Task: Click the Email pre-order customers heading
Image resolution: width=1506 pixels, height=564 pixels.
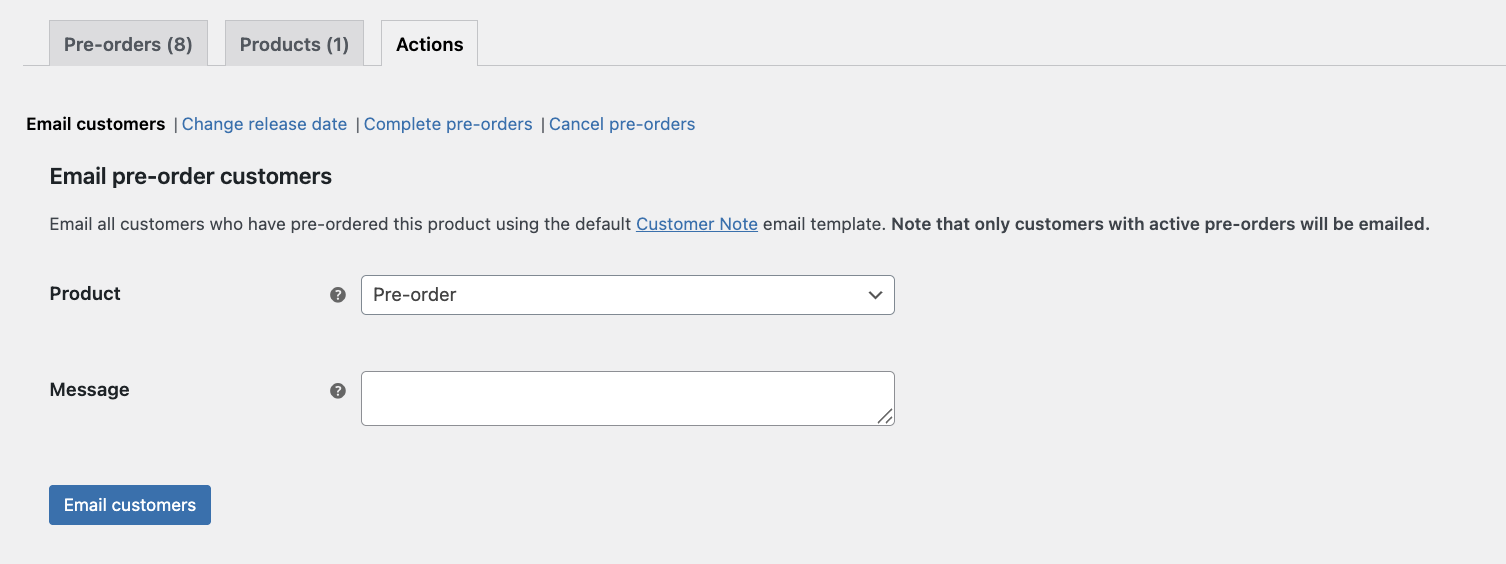Action: click(190, 177)
